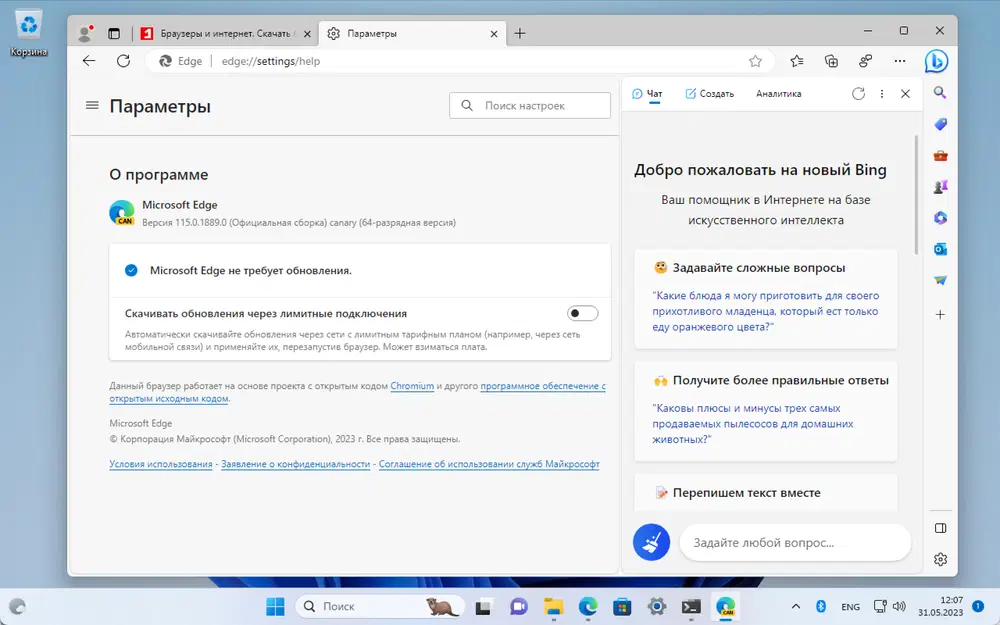
Task: Open the Windows Start button
Action: [x=275, y=606]
